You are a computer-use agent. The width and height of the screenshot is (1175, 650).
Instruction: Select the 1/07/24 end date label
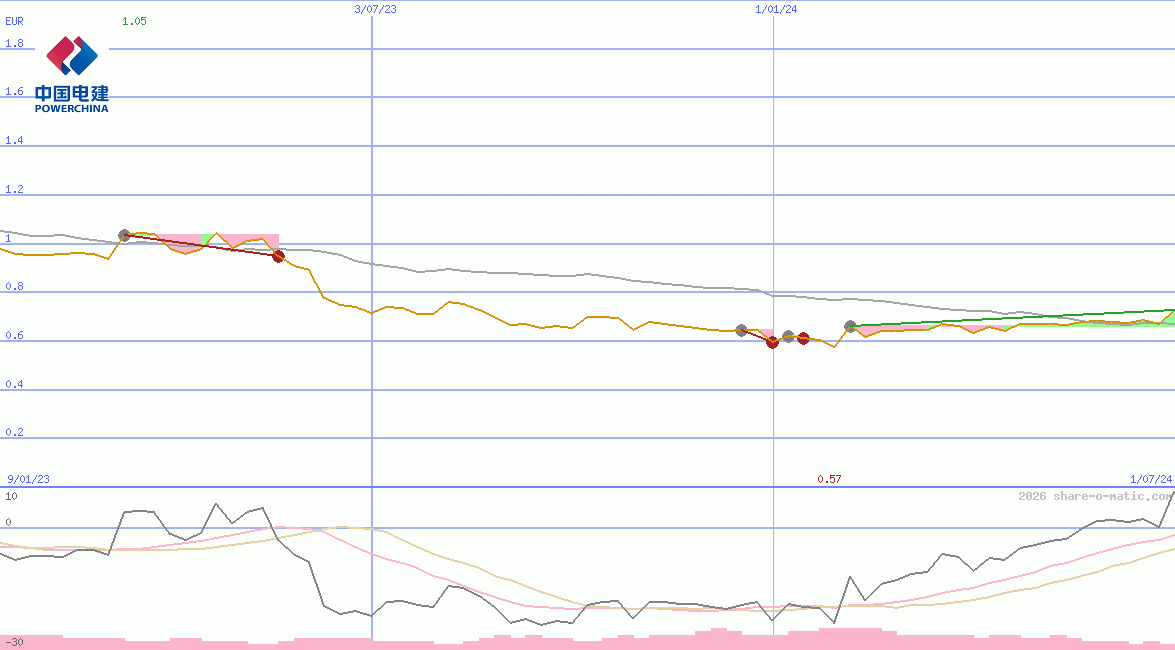(x=1150, y=479)
